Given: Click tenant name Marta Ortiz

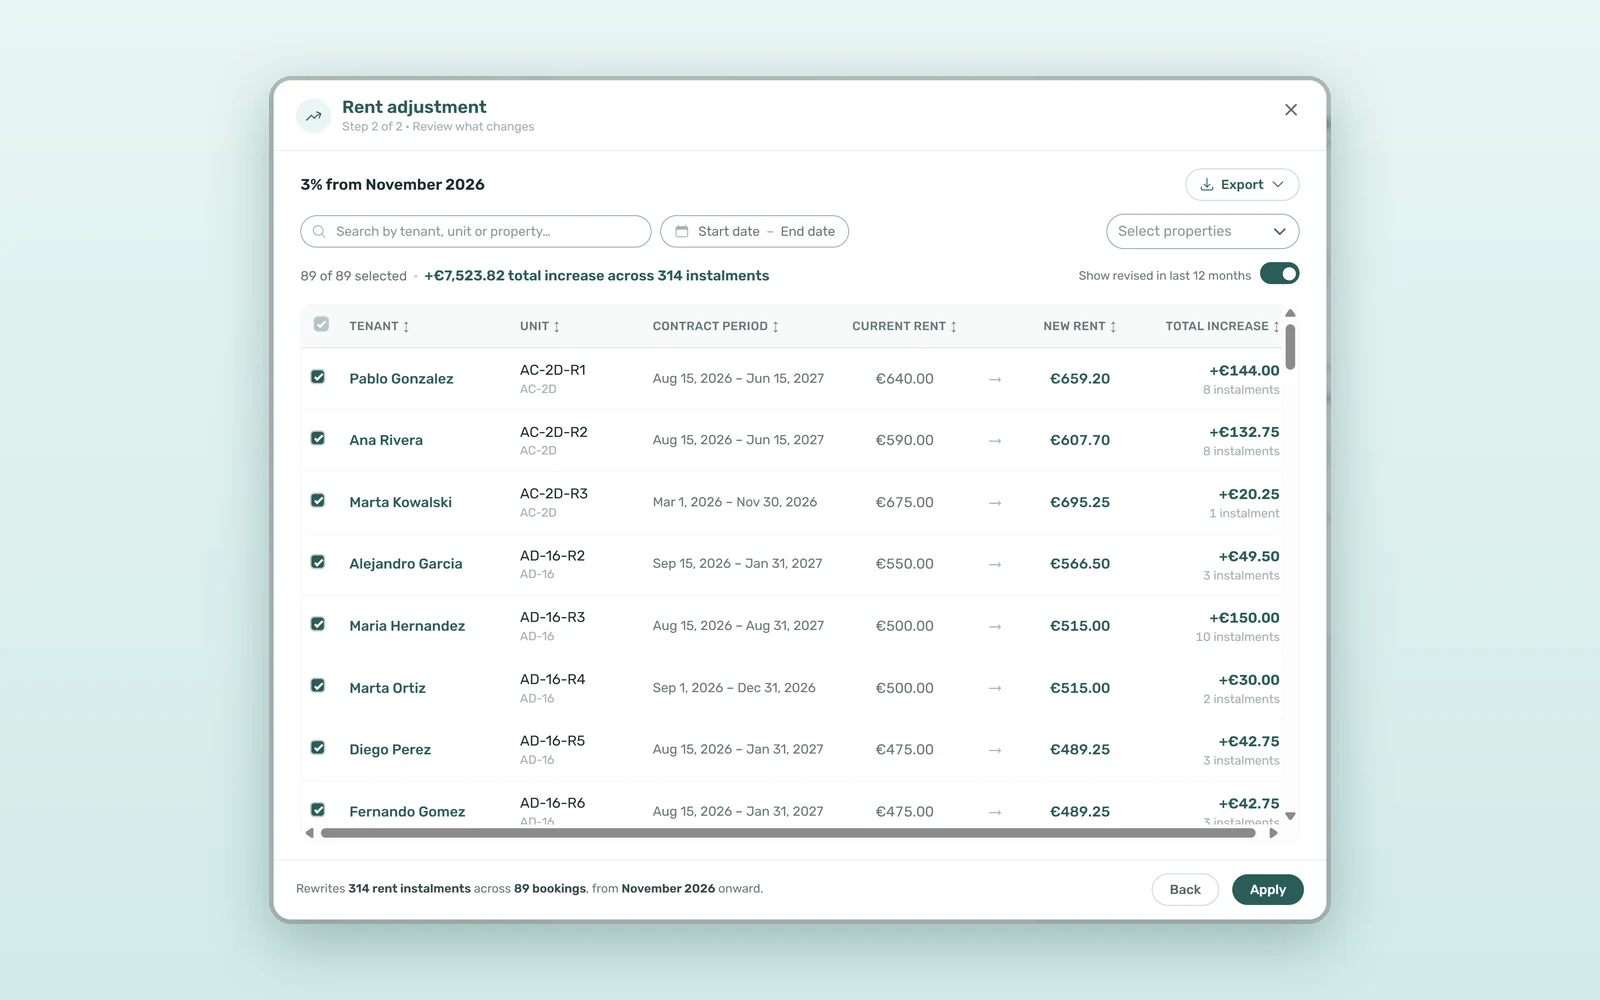Looking at the screenshot, I should tap(387, 688).
